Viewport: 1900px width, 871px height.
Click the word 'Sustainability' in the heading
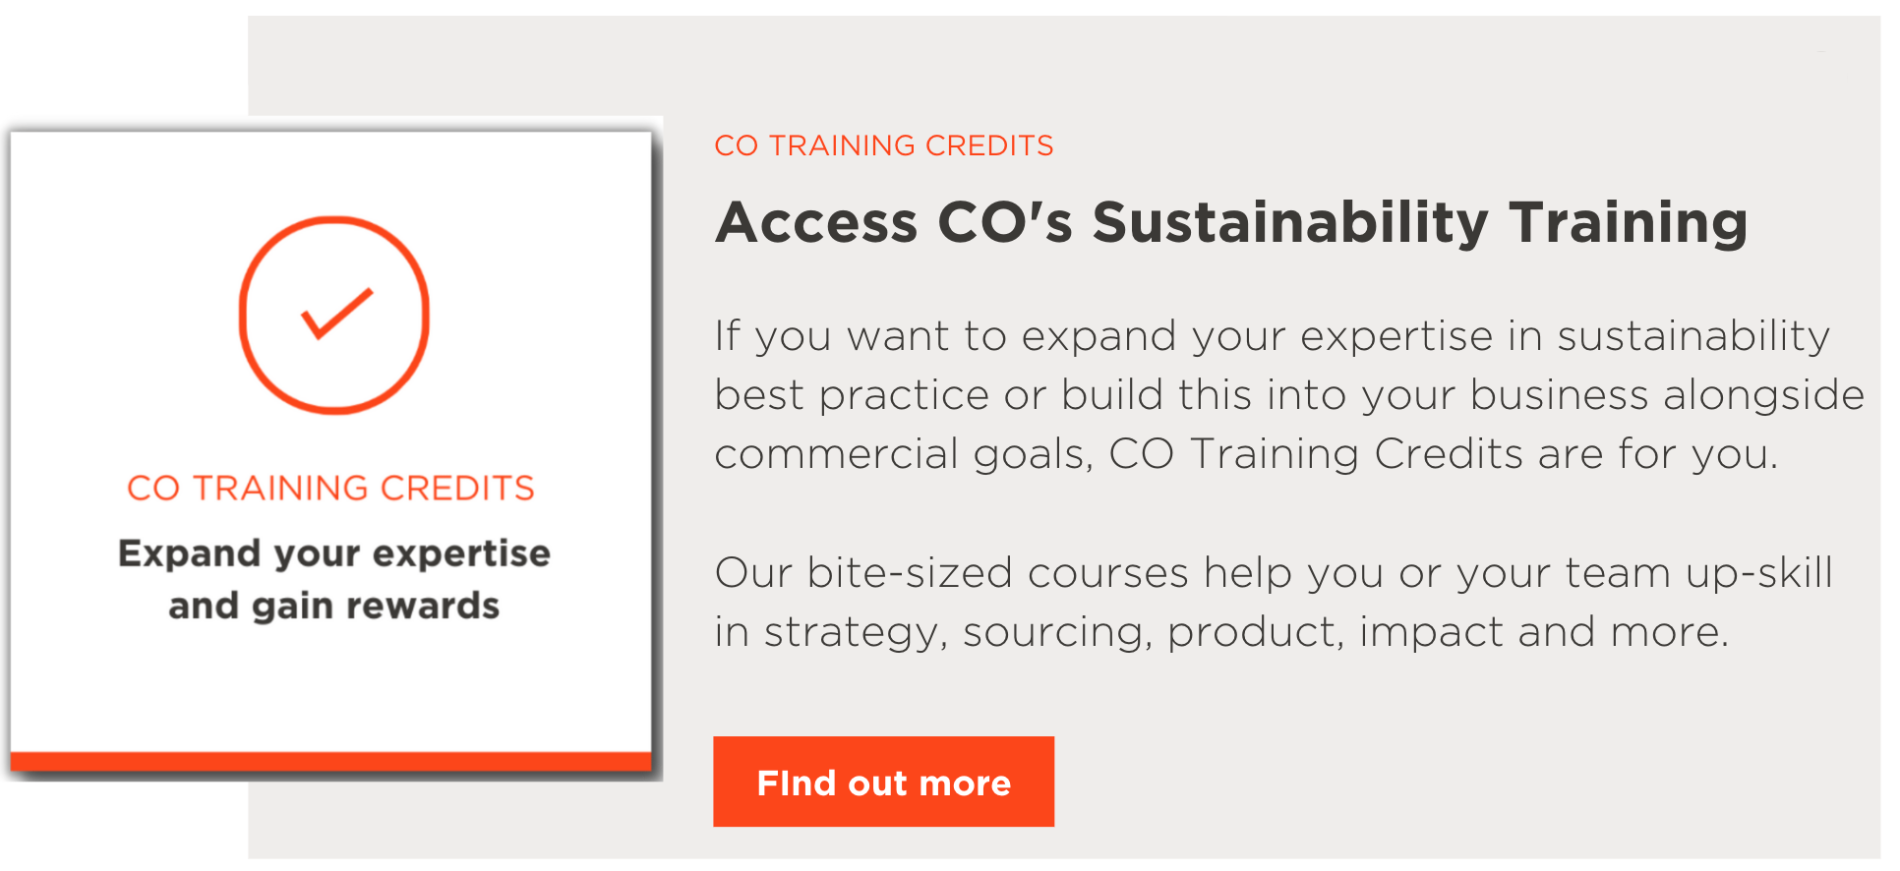coord(1290,223)
